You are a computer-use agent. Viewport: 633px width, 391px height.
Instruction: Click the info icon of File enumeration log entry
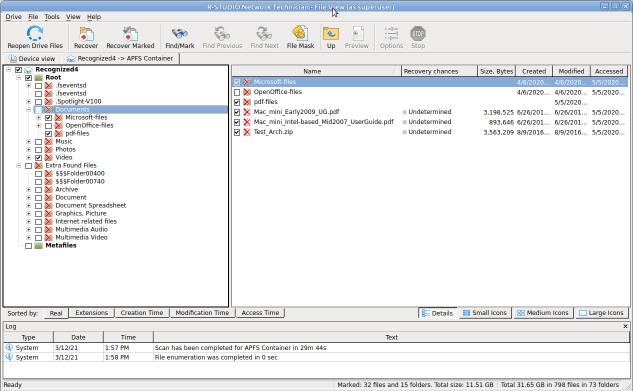pyautogui.click(x=9, y=357)
